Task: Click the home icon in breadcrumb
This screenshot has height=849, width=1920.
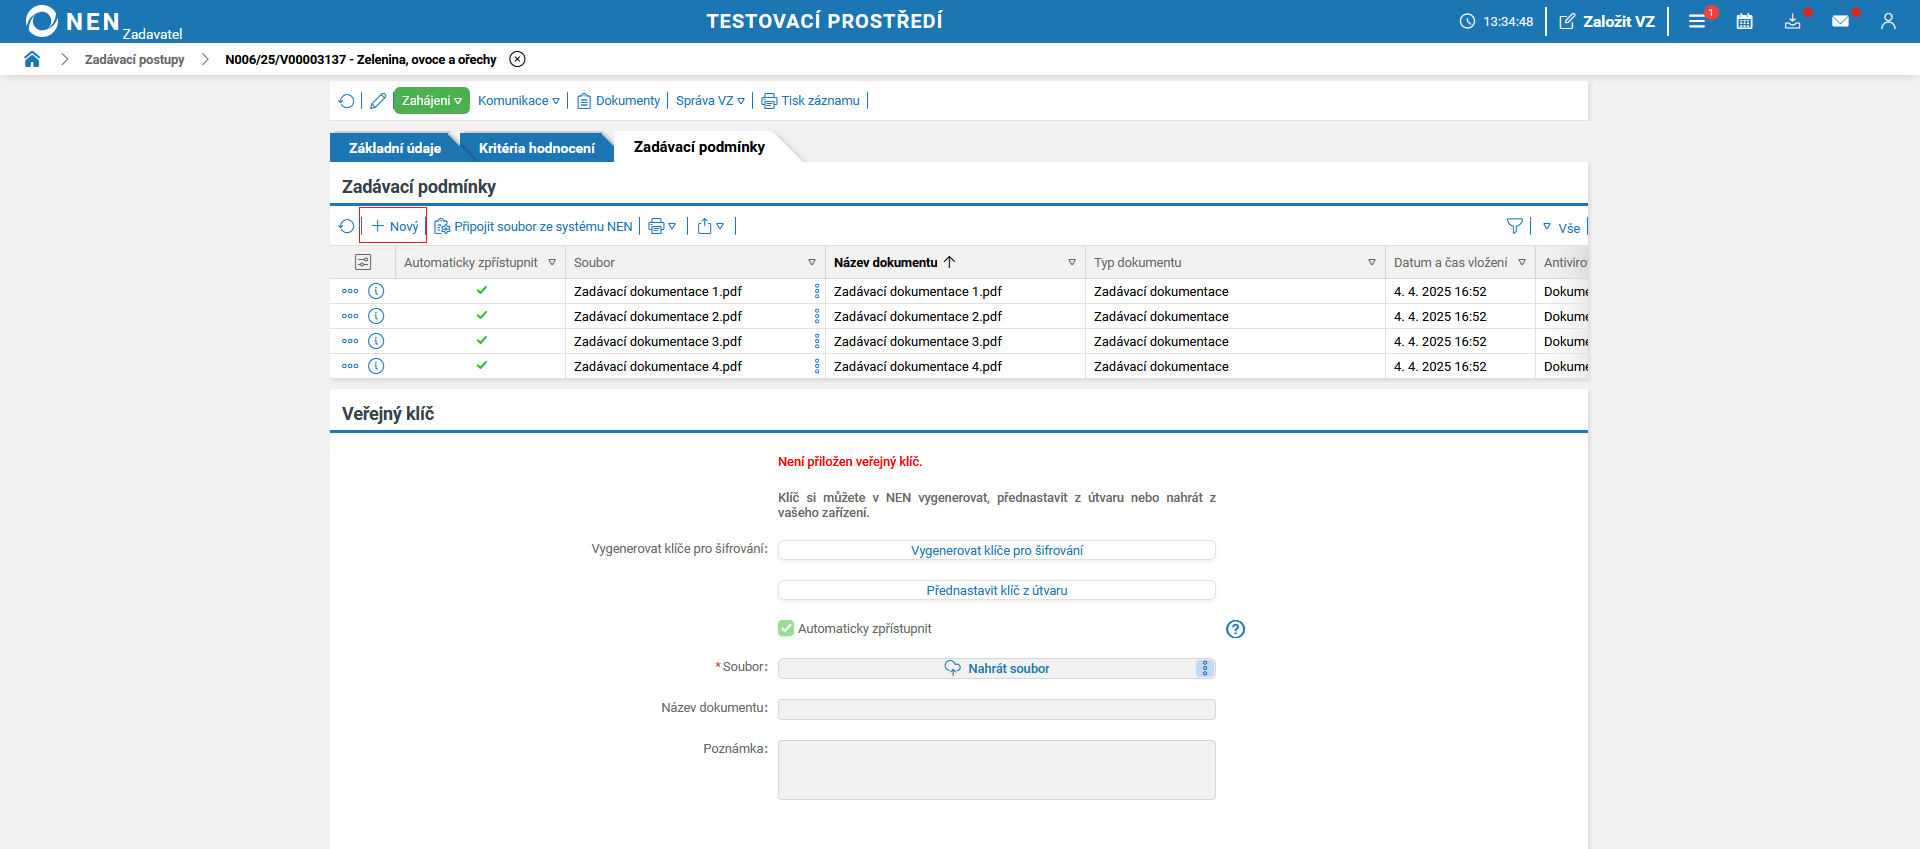Action: 32,59
